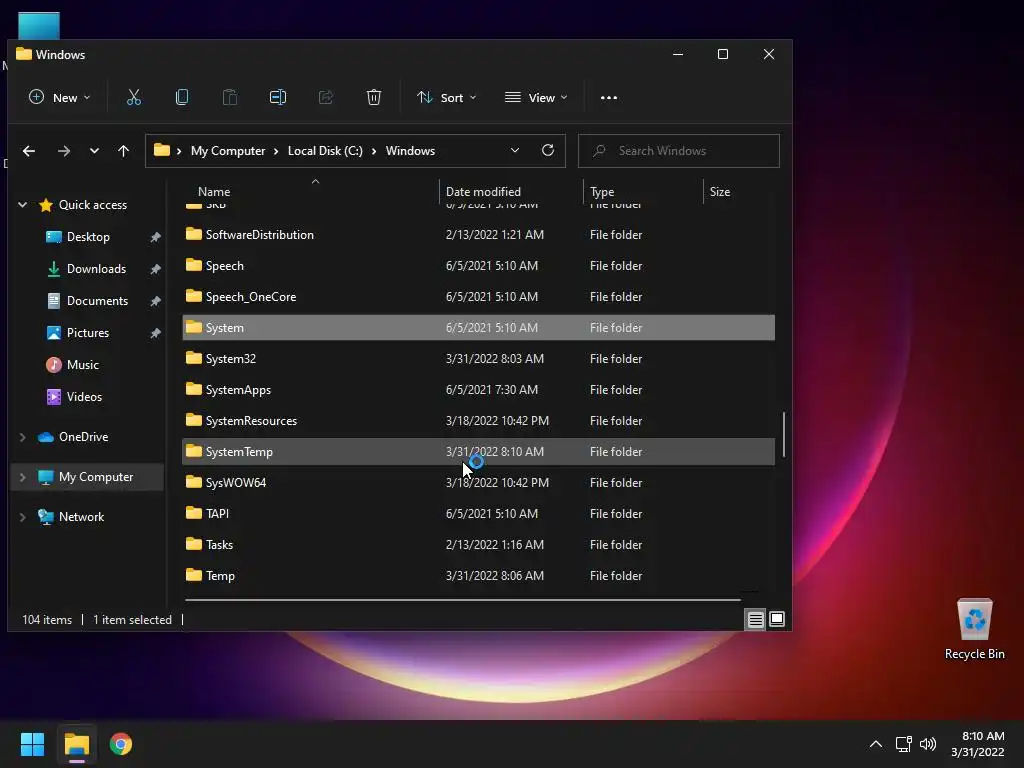
Task: Click the Rename icon in toolbar
Action: (x=278, y=97)
